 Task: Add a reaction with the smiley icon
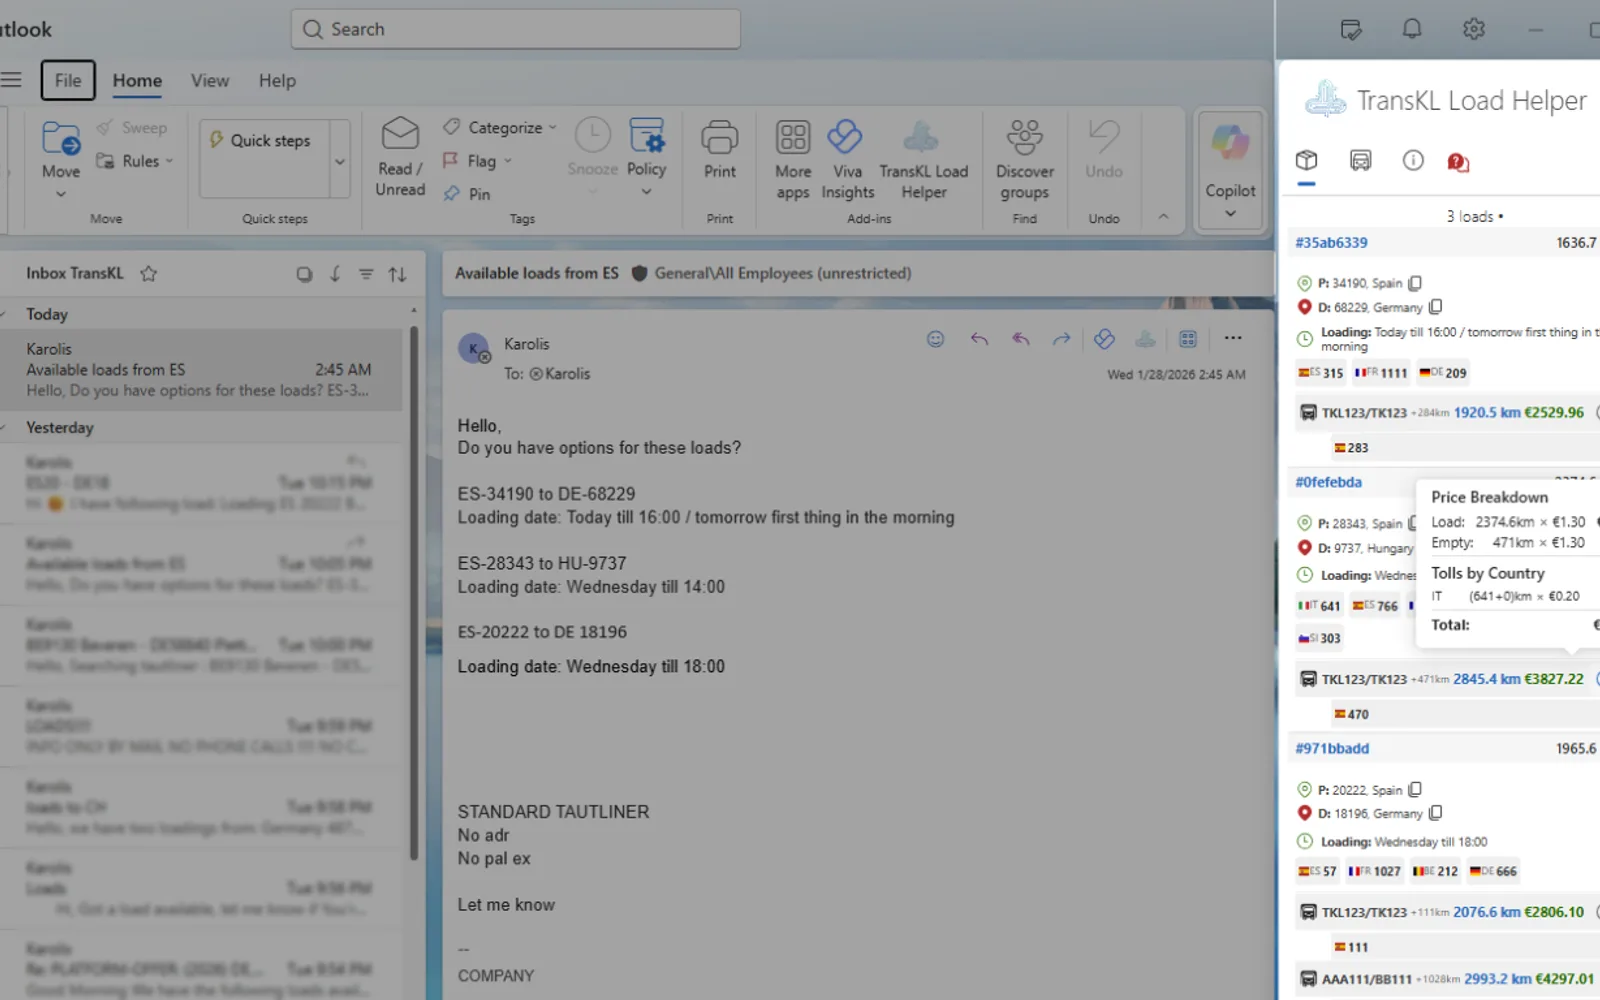pyautogui.click(x=935, y=339)
